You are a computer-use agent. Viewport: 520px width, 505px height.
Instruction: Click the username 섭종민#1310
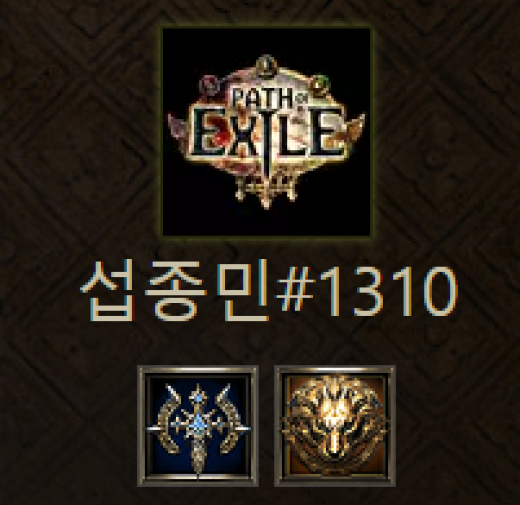click(269, 290)
